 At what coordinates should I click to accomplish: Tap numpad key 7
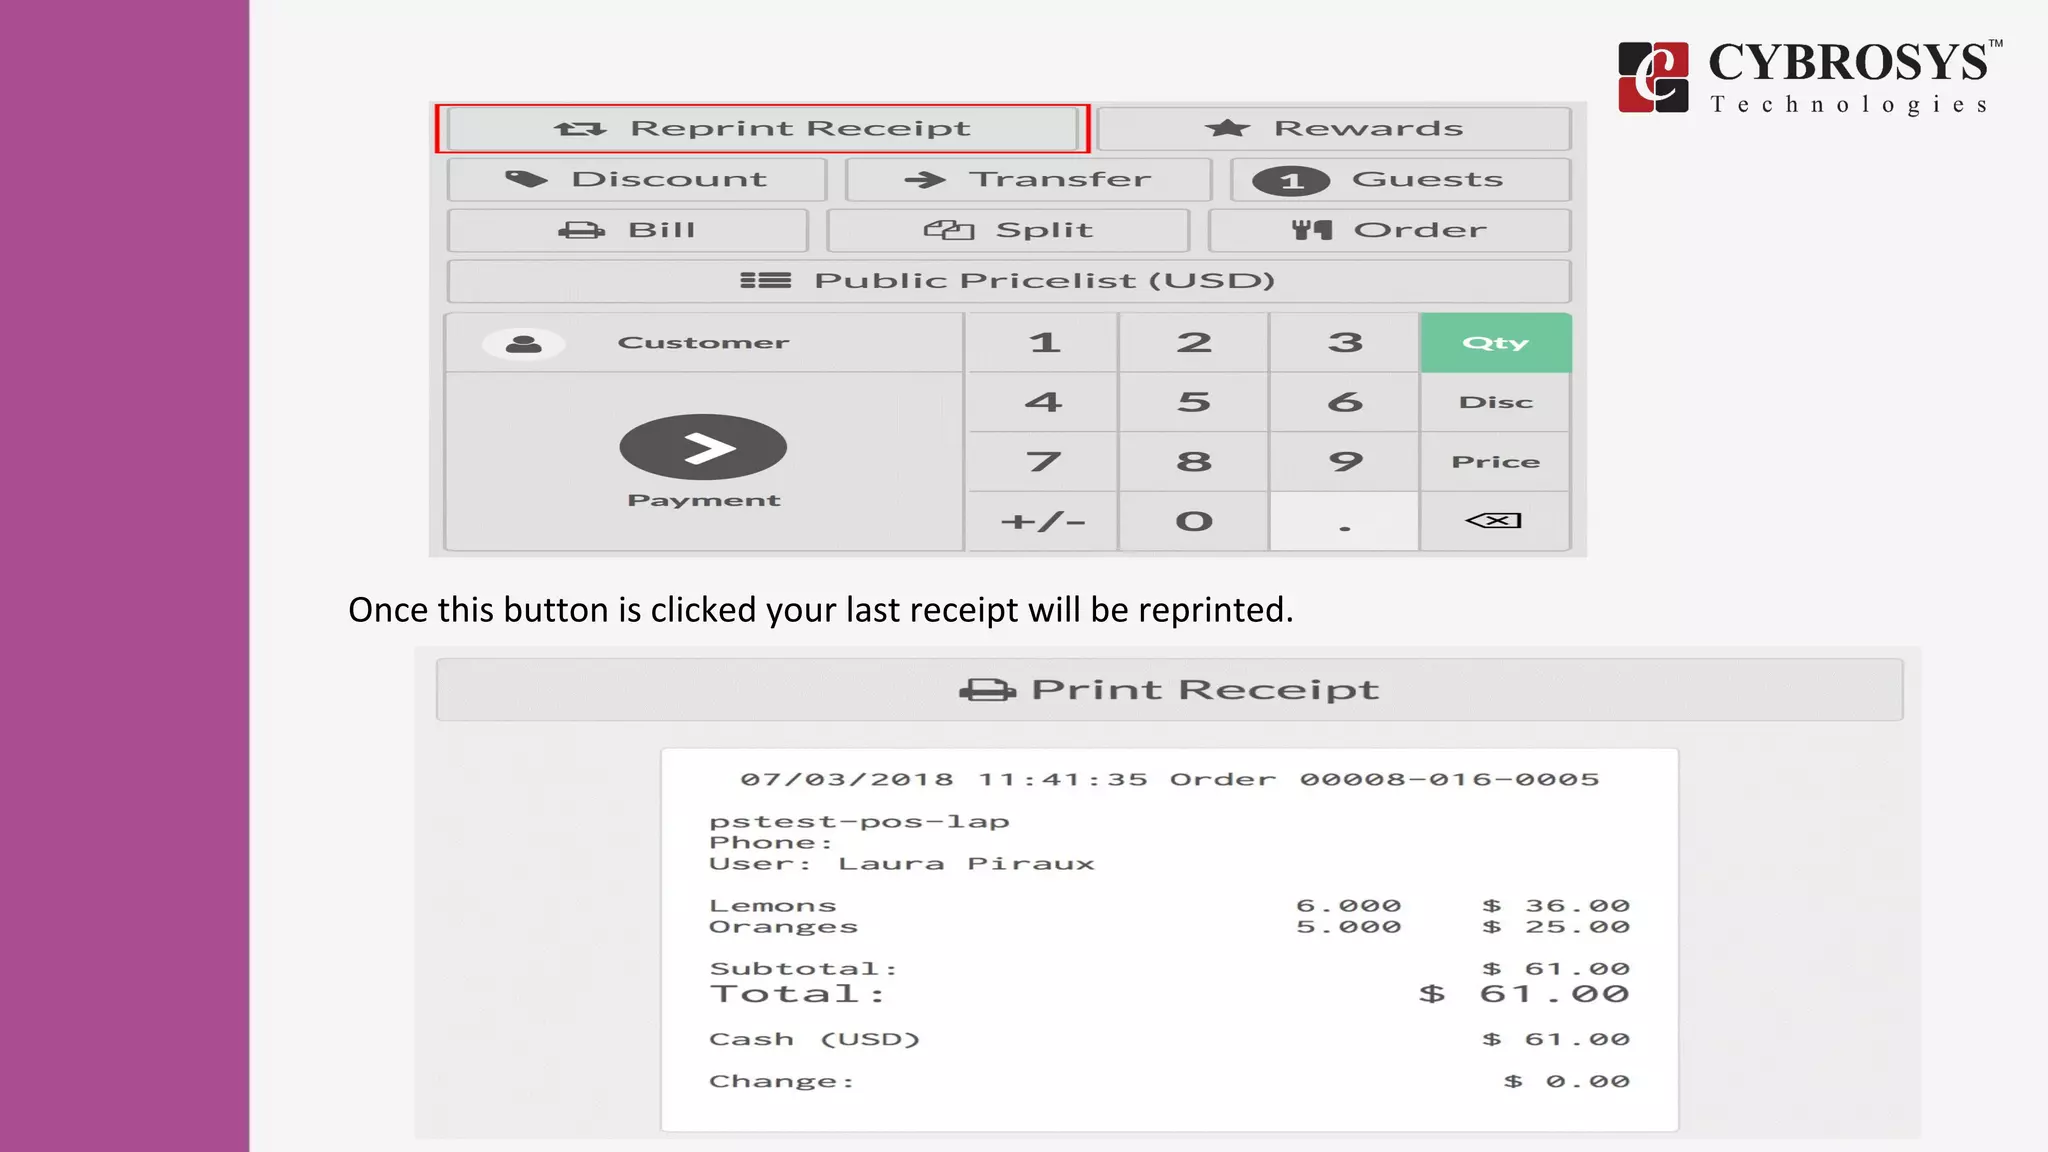click(x=1043, y=462)
